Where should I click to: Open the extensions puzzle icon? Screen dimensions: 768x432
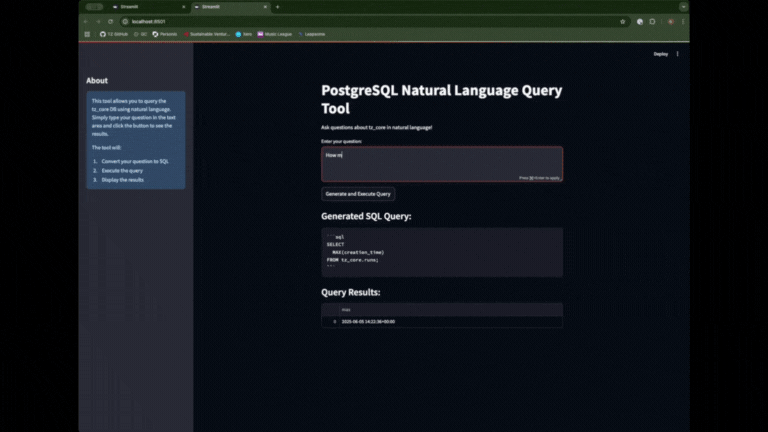point(652,22)
